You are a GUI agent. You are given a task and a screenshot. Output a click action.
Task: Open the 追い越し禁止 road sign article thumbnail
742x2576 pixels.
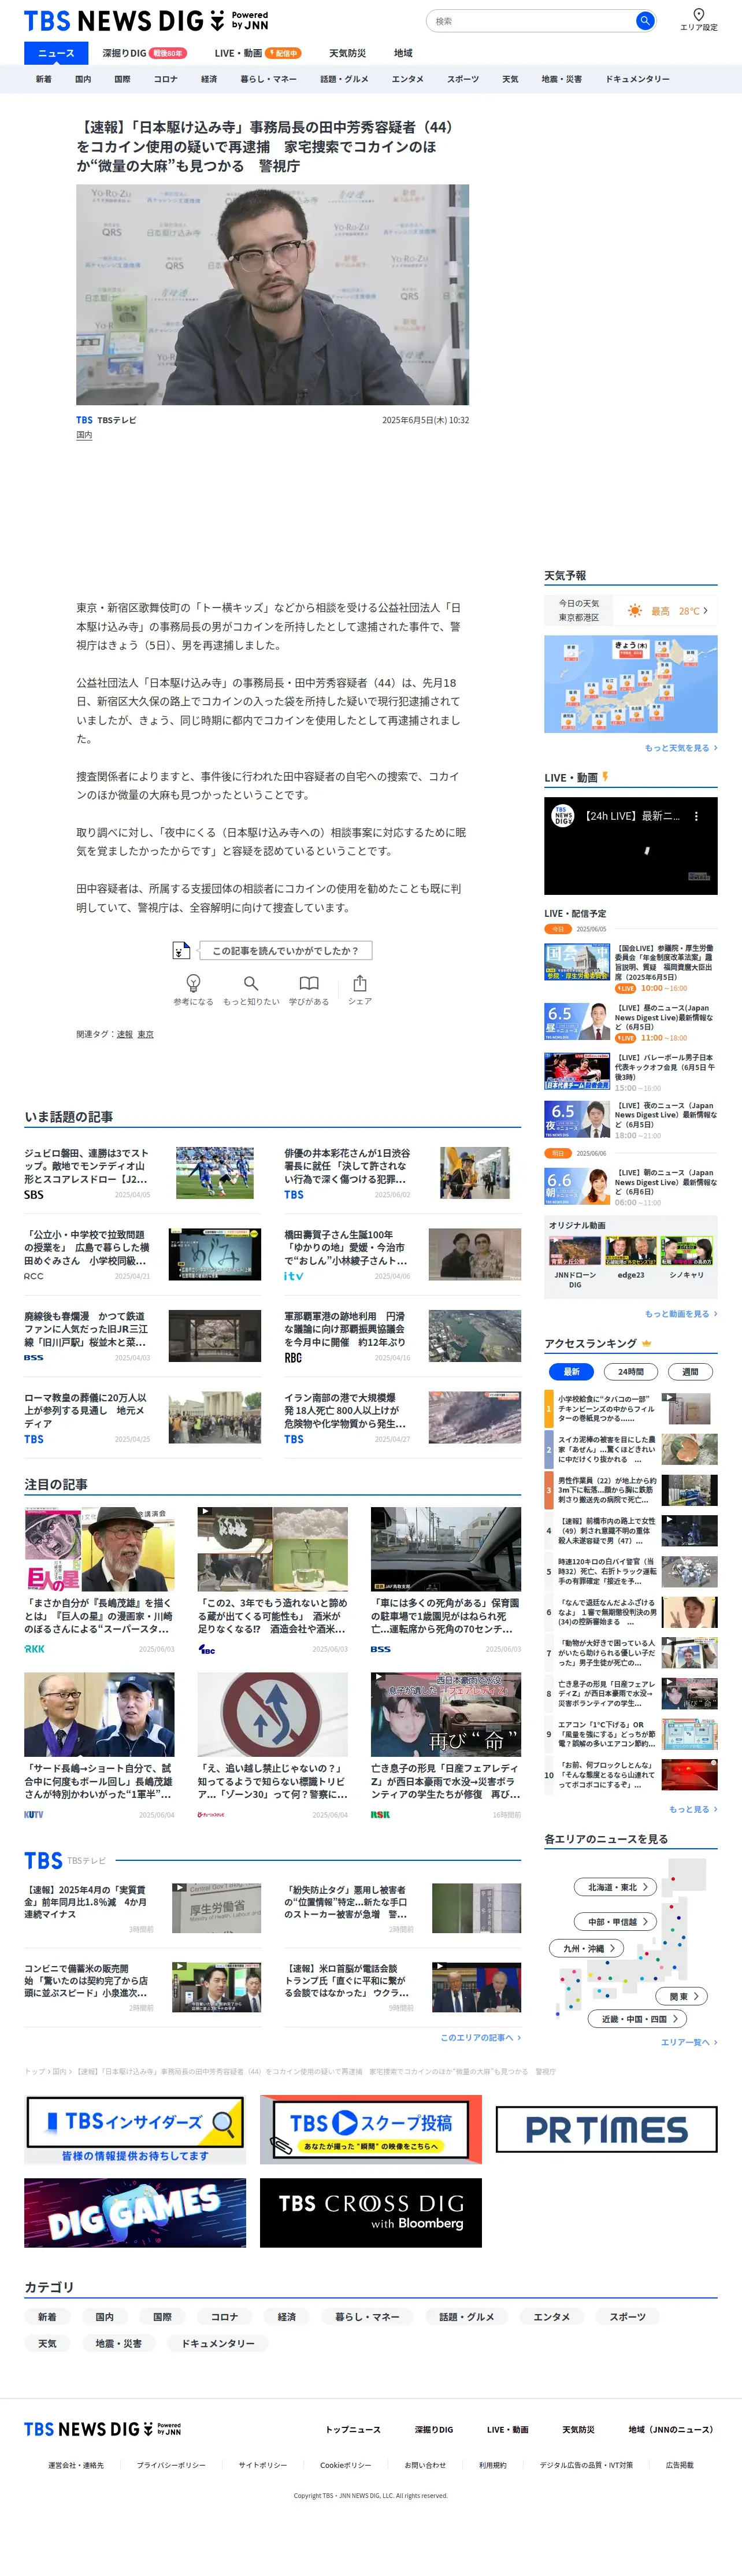272,1714
